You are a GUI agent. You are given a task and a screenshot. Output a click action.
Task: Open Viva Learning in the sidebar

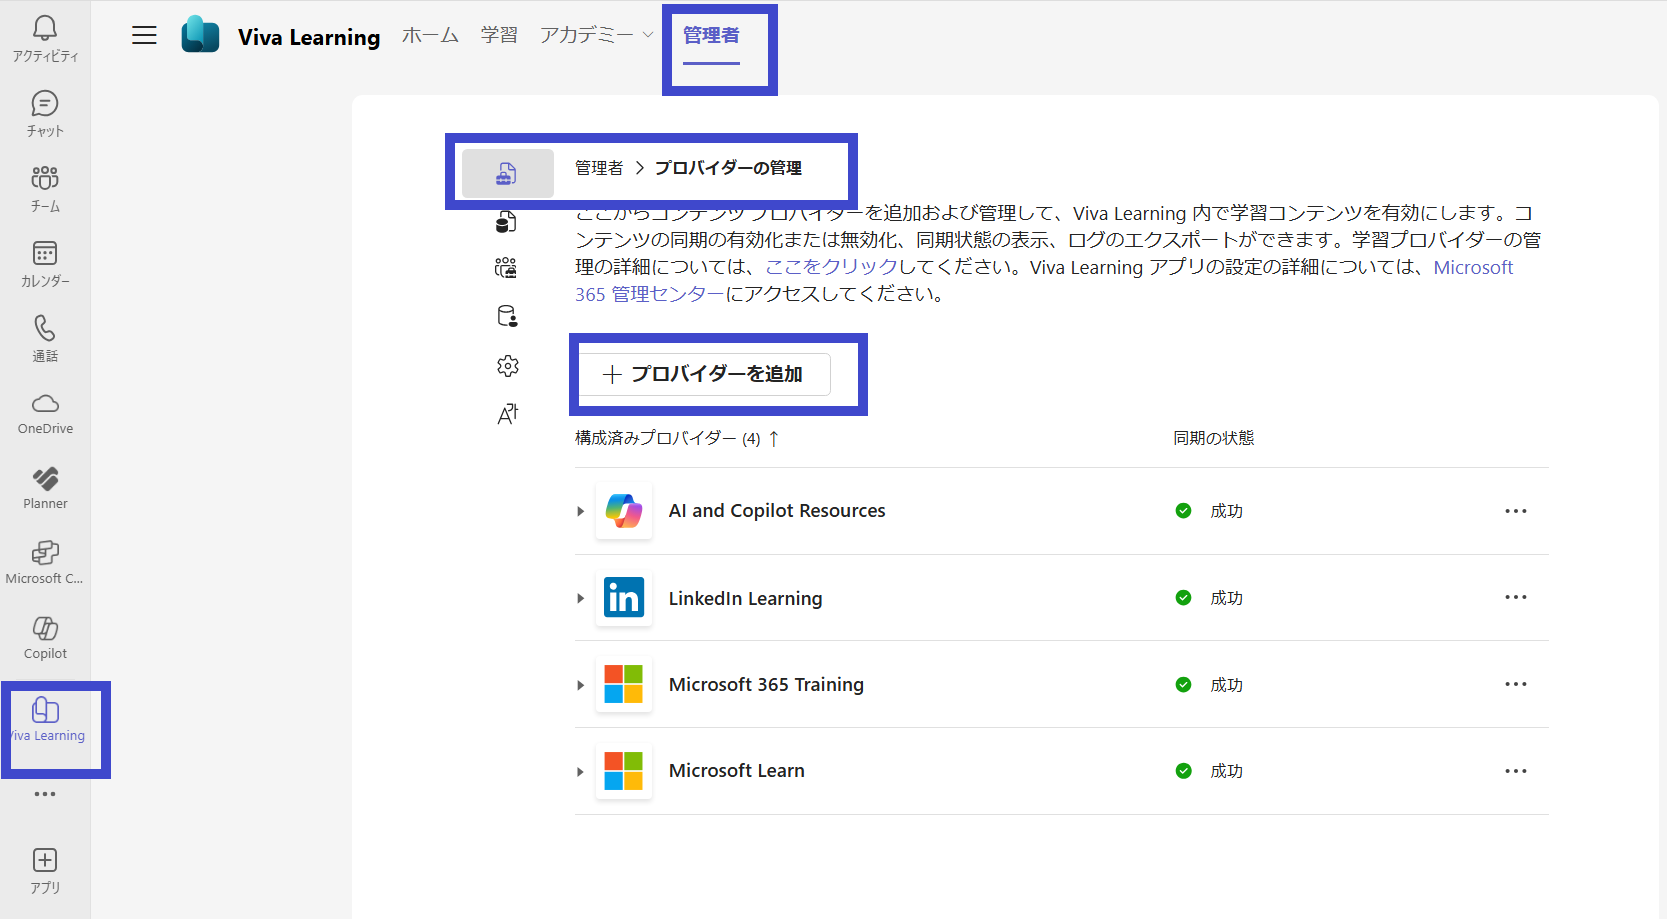click(x=46, y=720)
